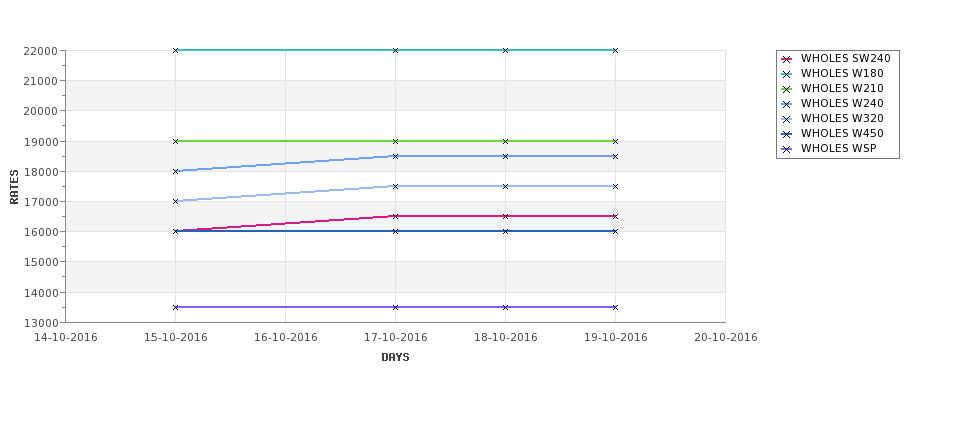The image size is (975, 429).
Task: Click W240 data point on 15-10-2016
Action: coord(175,171)
